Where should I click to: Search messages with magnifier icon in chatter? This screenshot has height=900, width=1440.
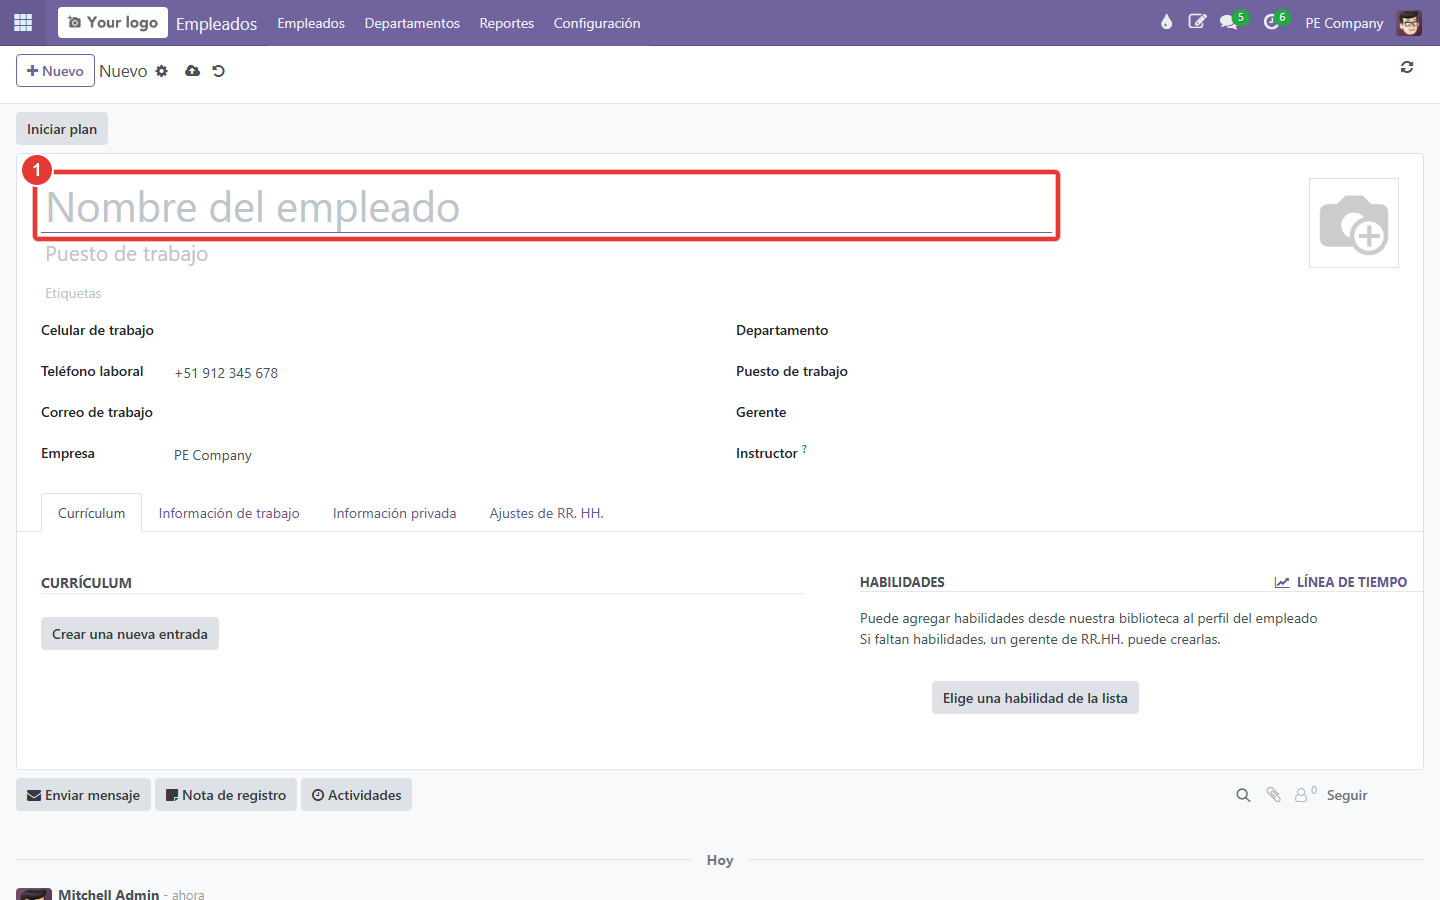click(x=1243, y=795)
